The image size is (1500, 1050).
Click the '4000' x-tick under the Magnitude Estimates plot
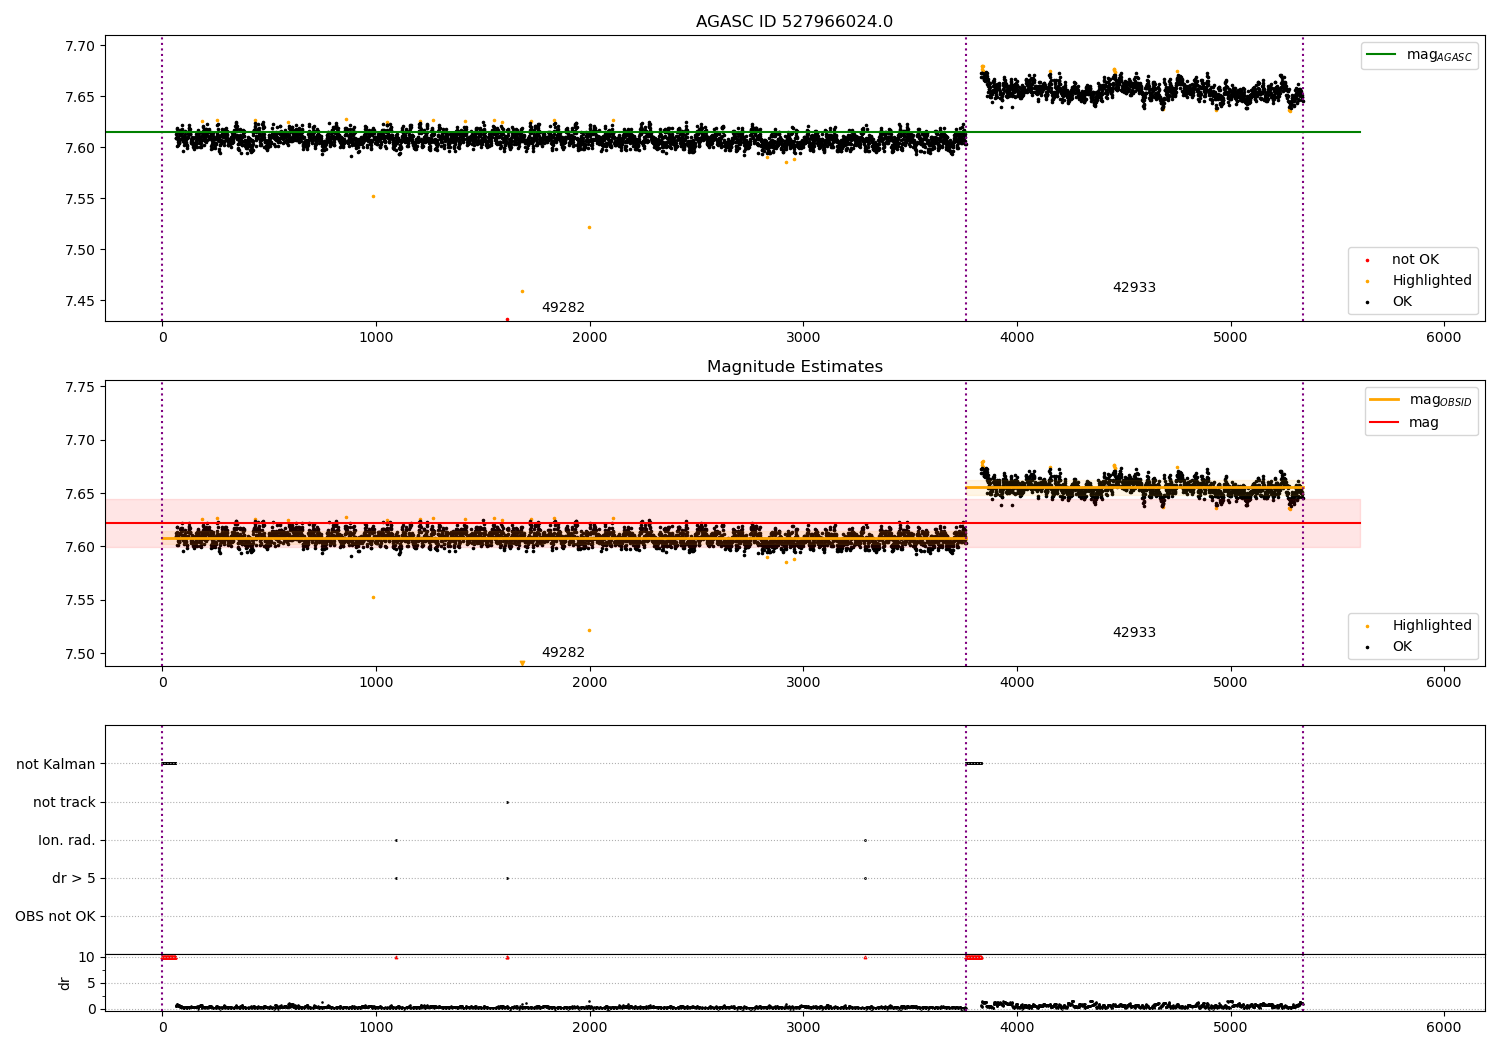(x=1017, y=683)
